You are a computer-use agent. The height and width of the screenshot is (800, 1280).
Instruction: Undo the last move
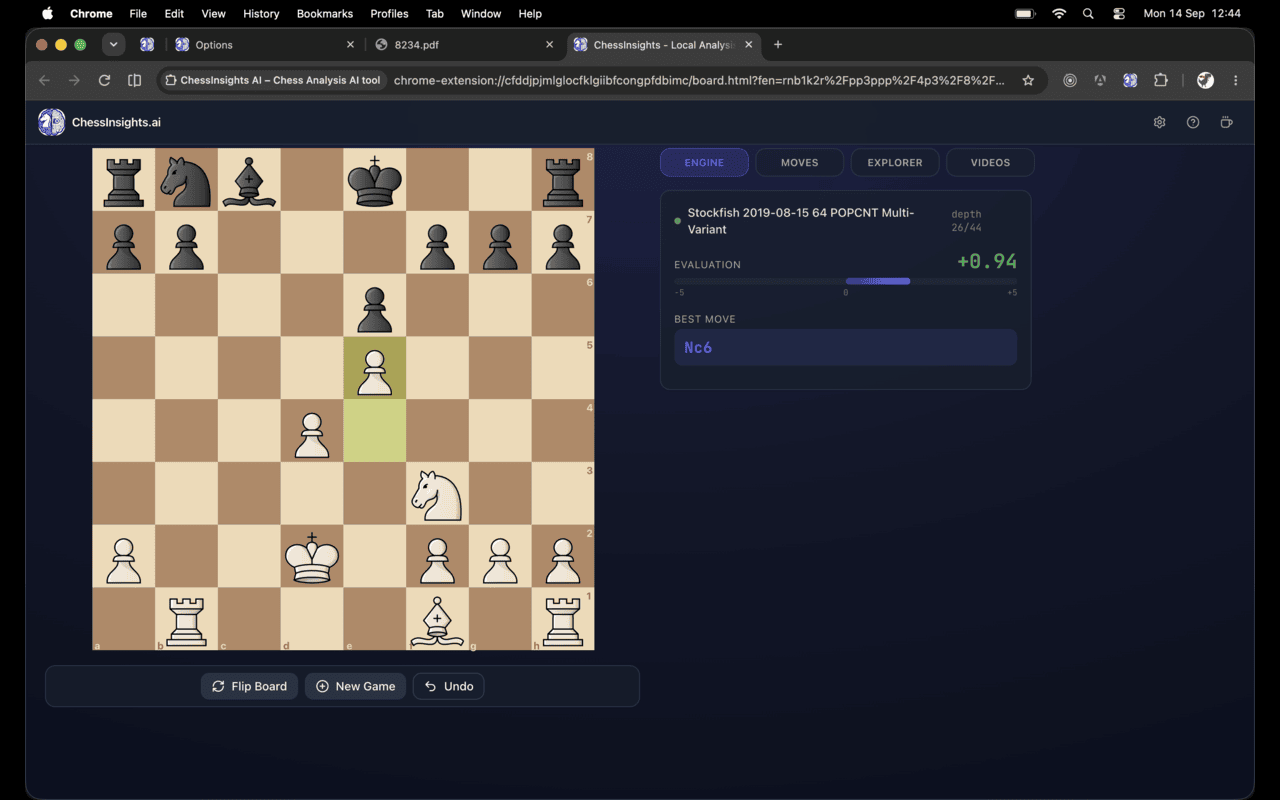coord(448,686)
